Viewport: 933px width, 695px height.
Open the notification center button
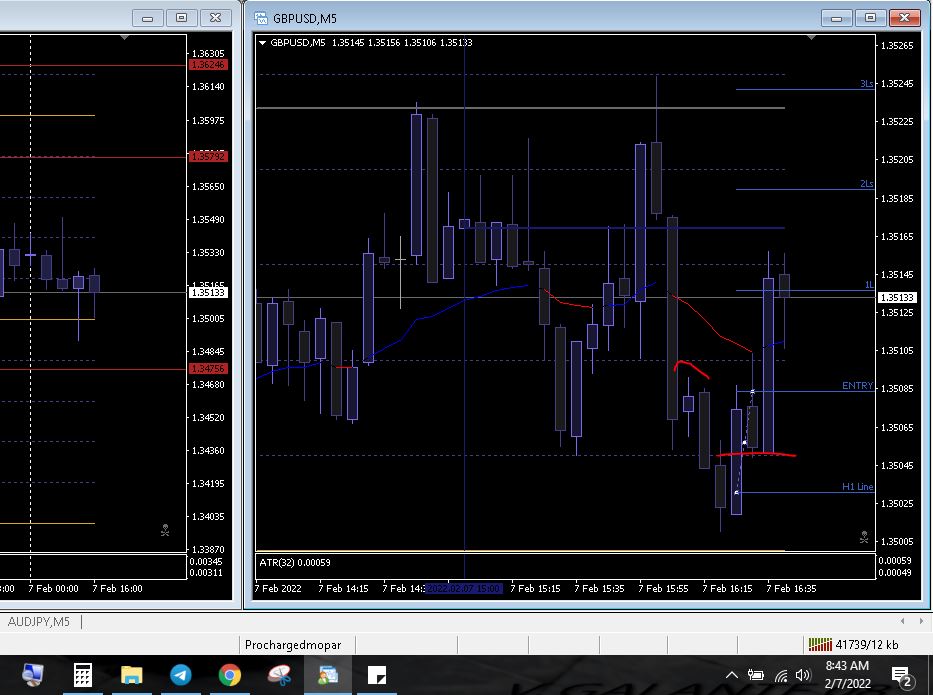(900, 676)
